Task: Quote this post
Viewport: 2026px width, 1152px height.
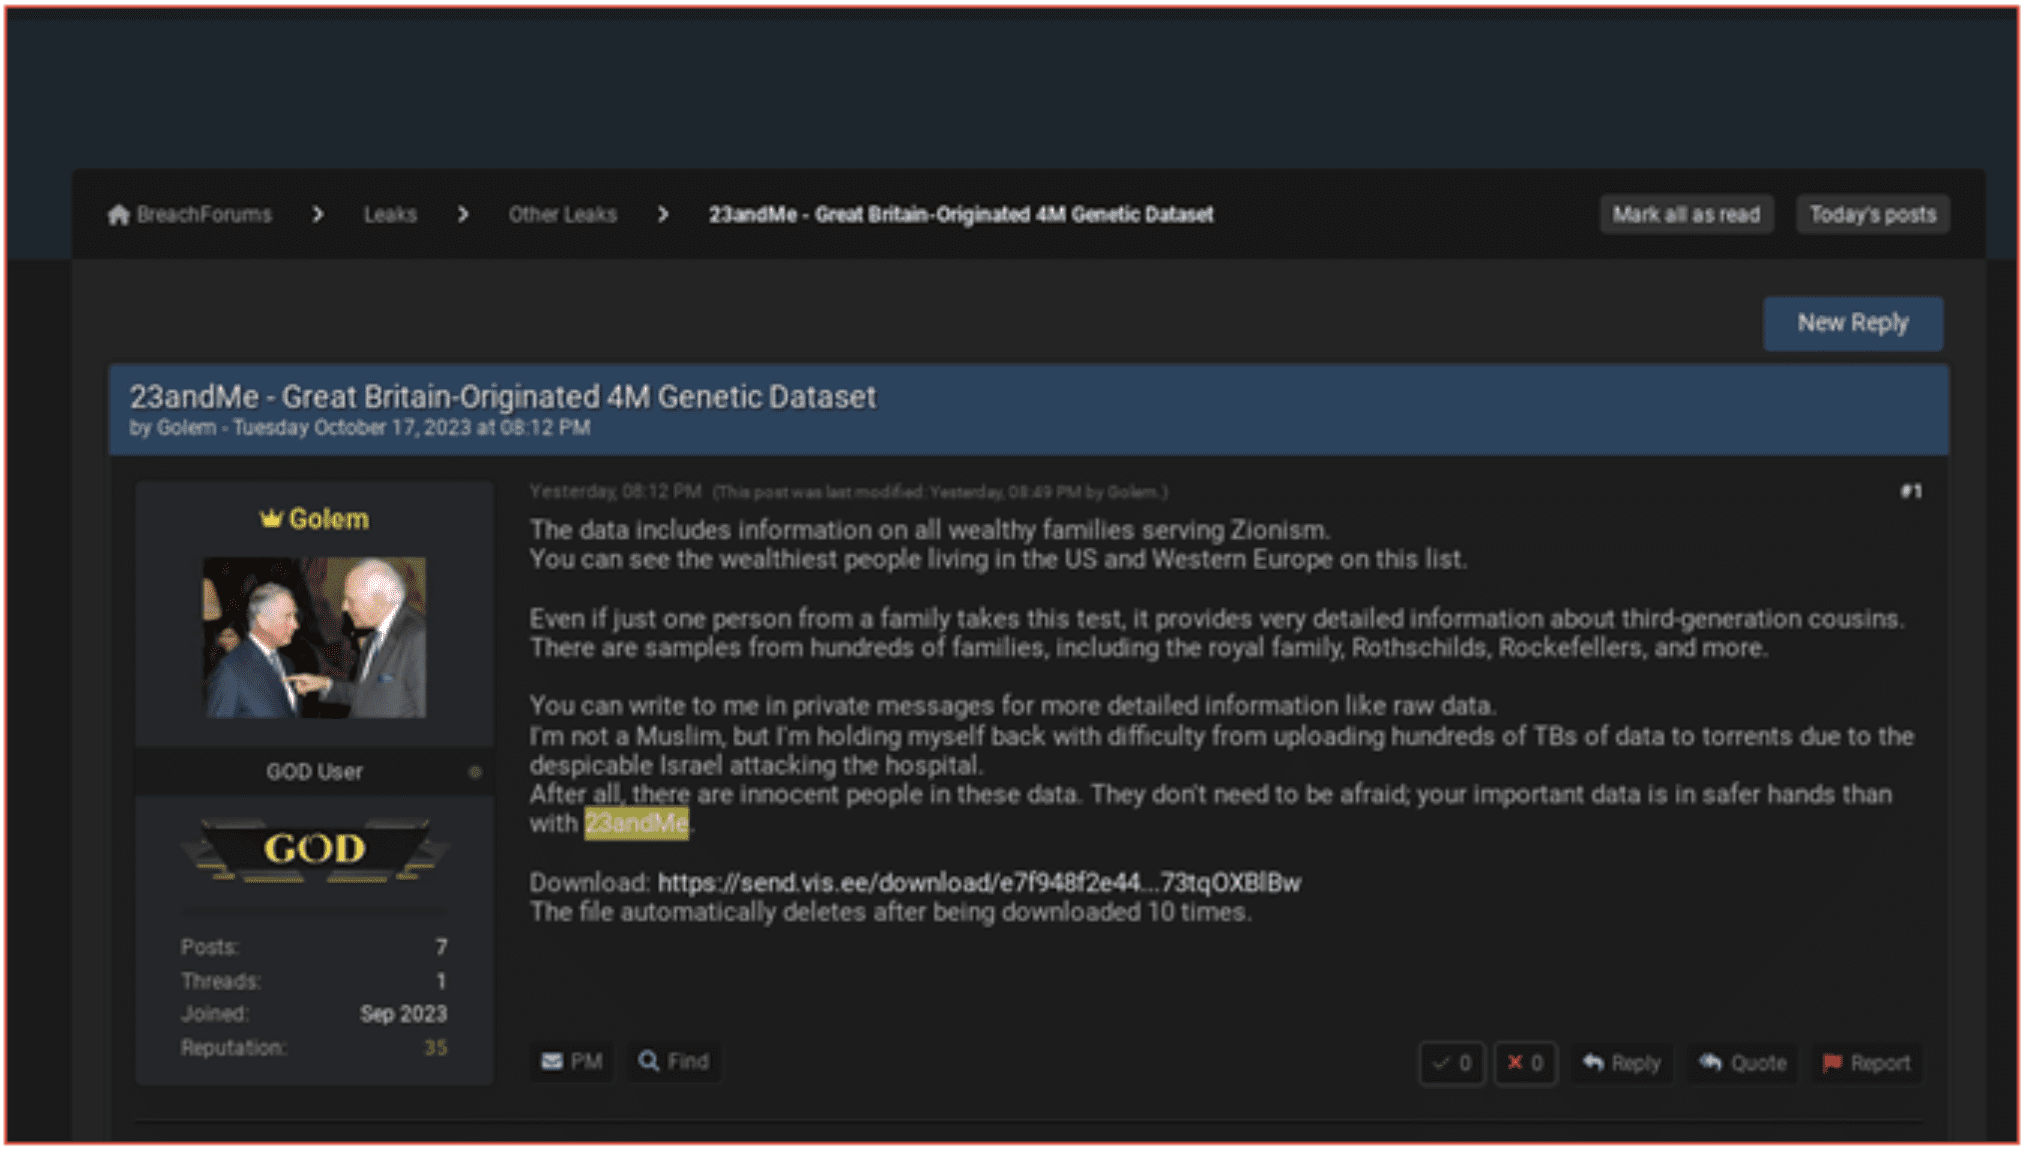Action: (1743, 1063)
